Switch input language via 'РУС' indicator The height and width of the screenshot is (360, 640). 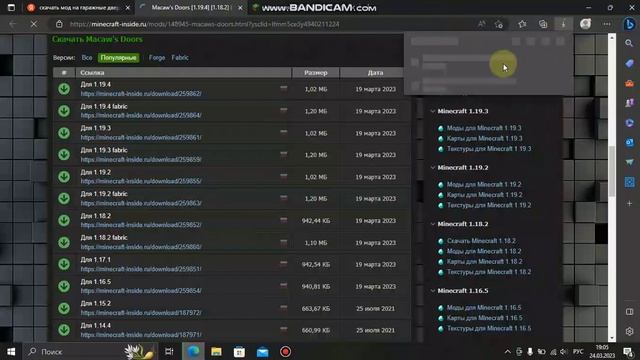coord(578,351)
